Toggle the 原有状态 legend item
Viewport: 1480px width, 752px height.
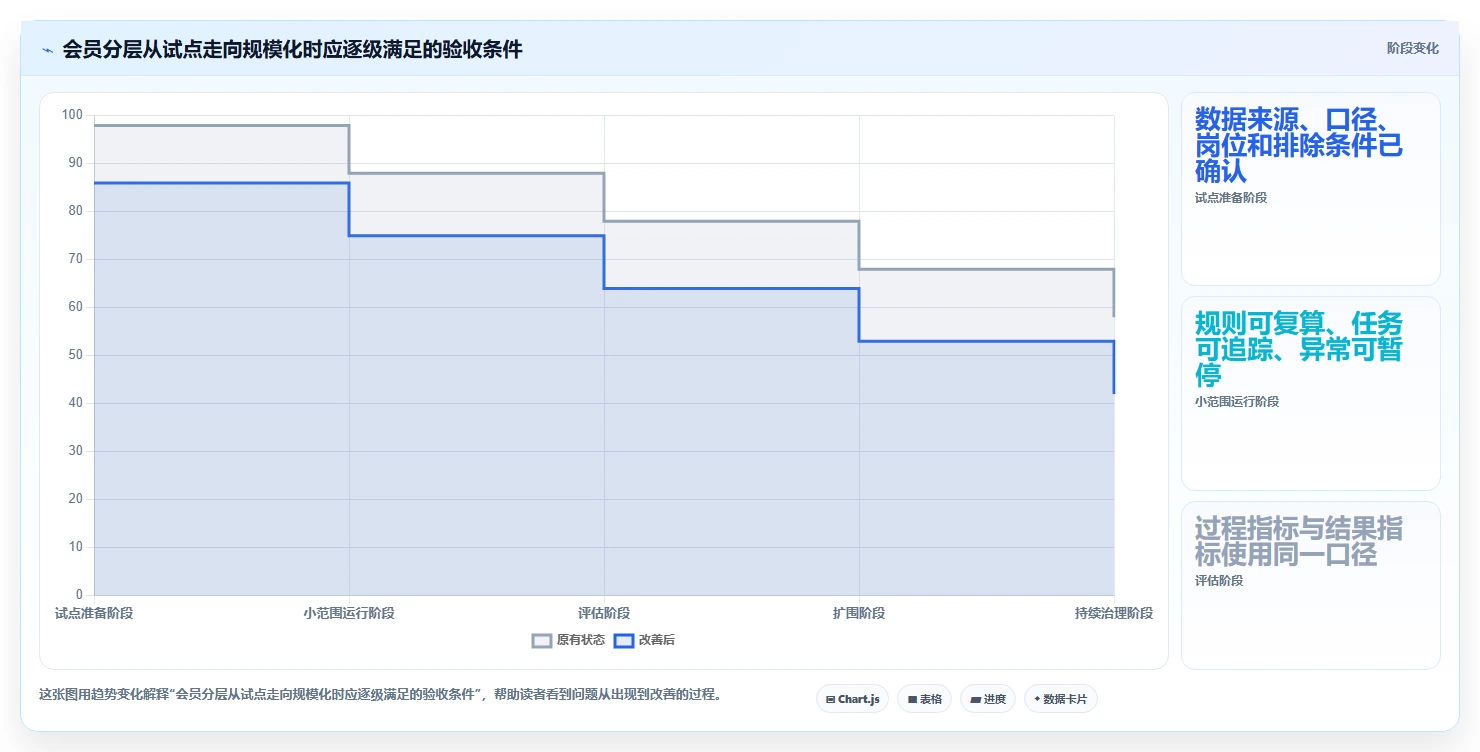[x=568, y=640]
